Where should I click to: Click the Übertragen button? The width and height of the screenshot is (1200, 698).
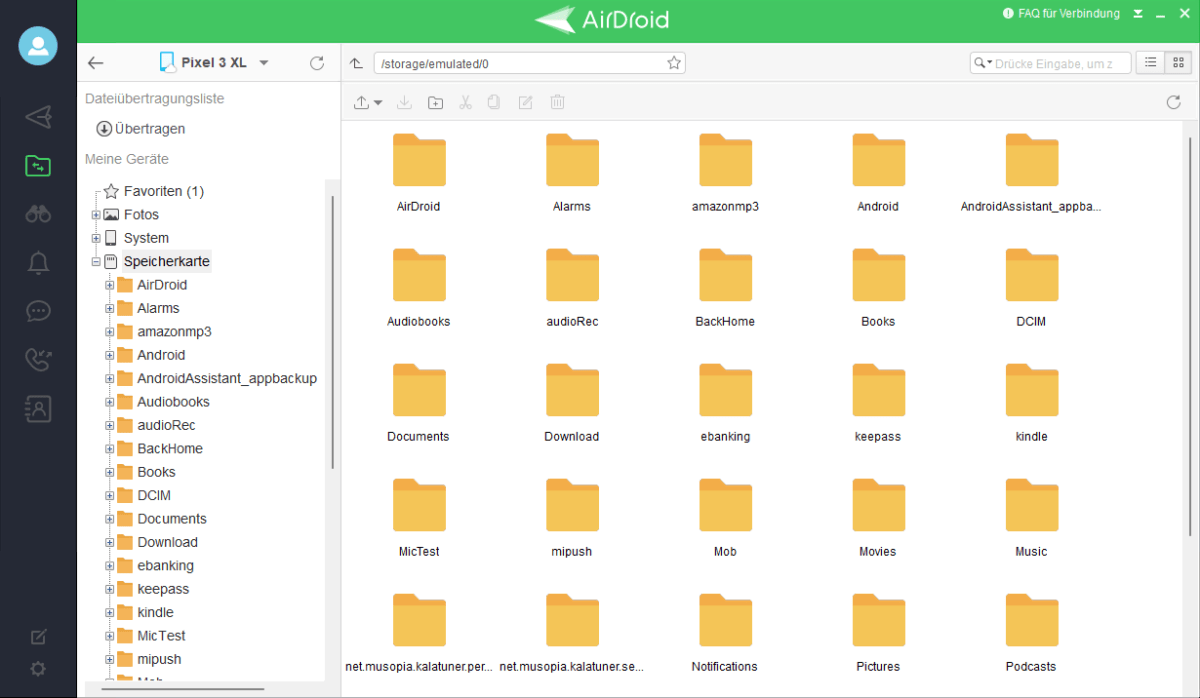click(141, 129)
